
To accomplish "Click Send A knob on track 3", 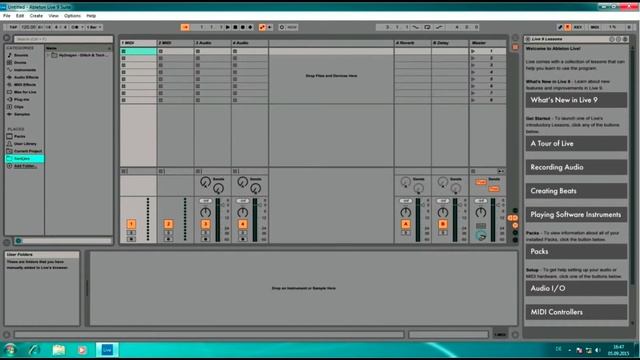I will [205, 182].
